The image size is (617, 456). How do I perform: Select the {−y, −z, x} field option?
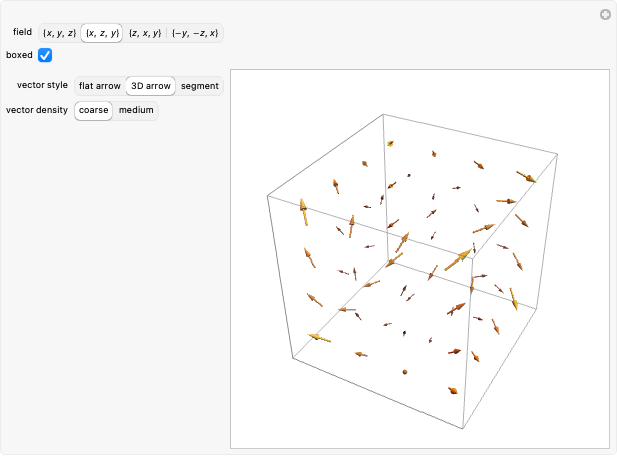pyautogui.click(x=195, y=33)
